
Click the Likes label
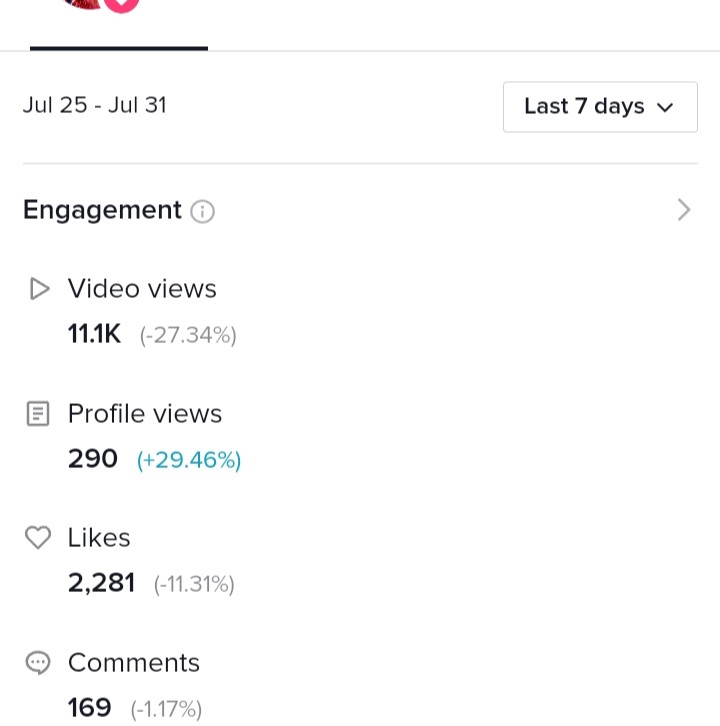pyautogui.click(x=99, y=538)
